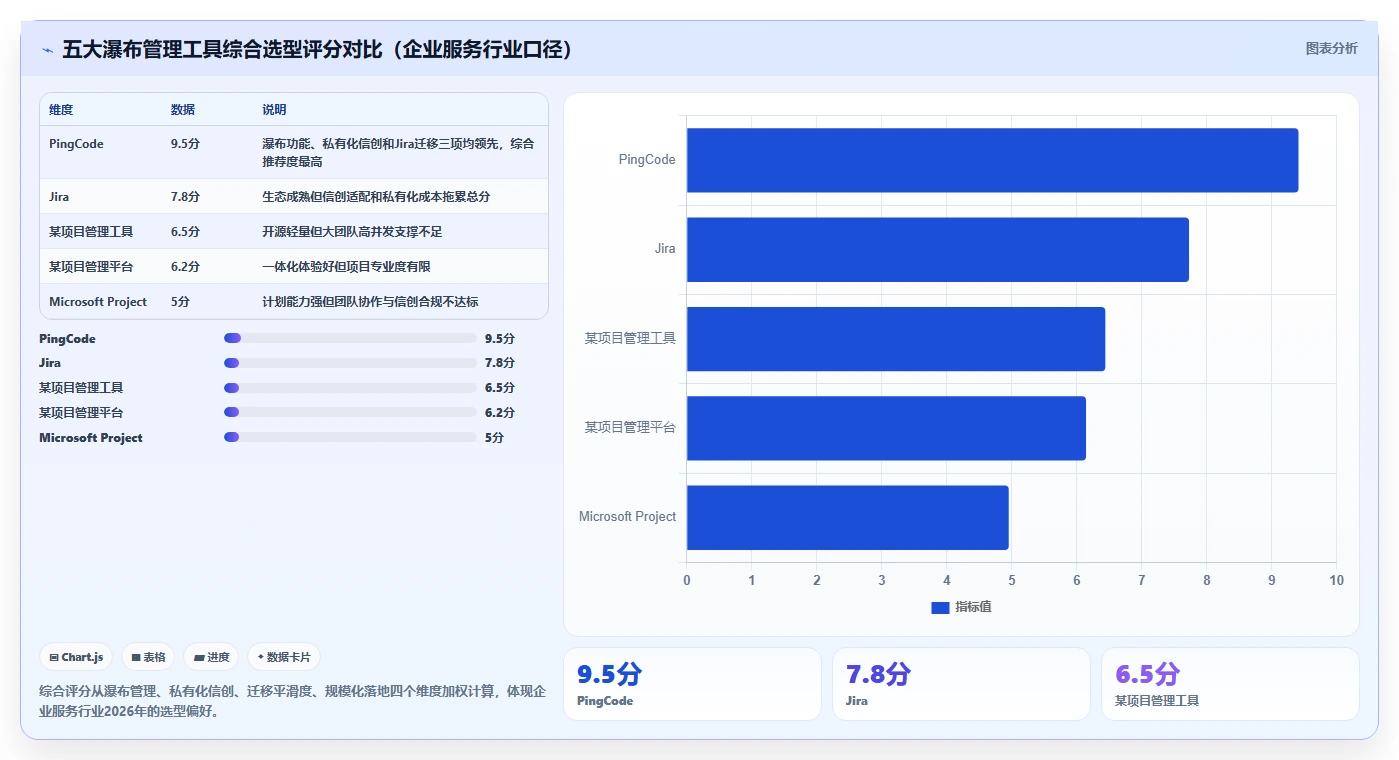The width and height of the screenshot is (1399, 760).
Task: Click the 维度 column header
Action: tap(61, 110)
